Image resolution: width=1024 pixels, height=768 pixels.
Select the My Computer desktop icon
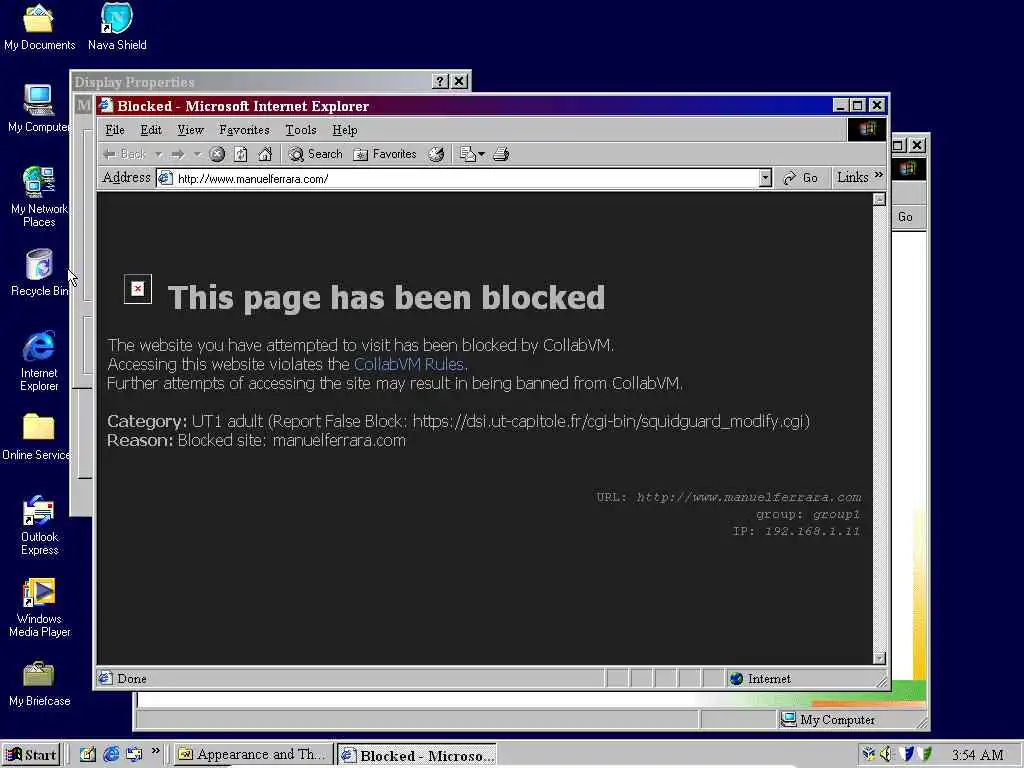39,109
